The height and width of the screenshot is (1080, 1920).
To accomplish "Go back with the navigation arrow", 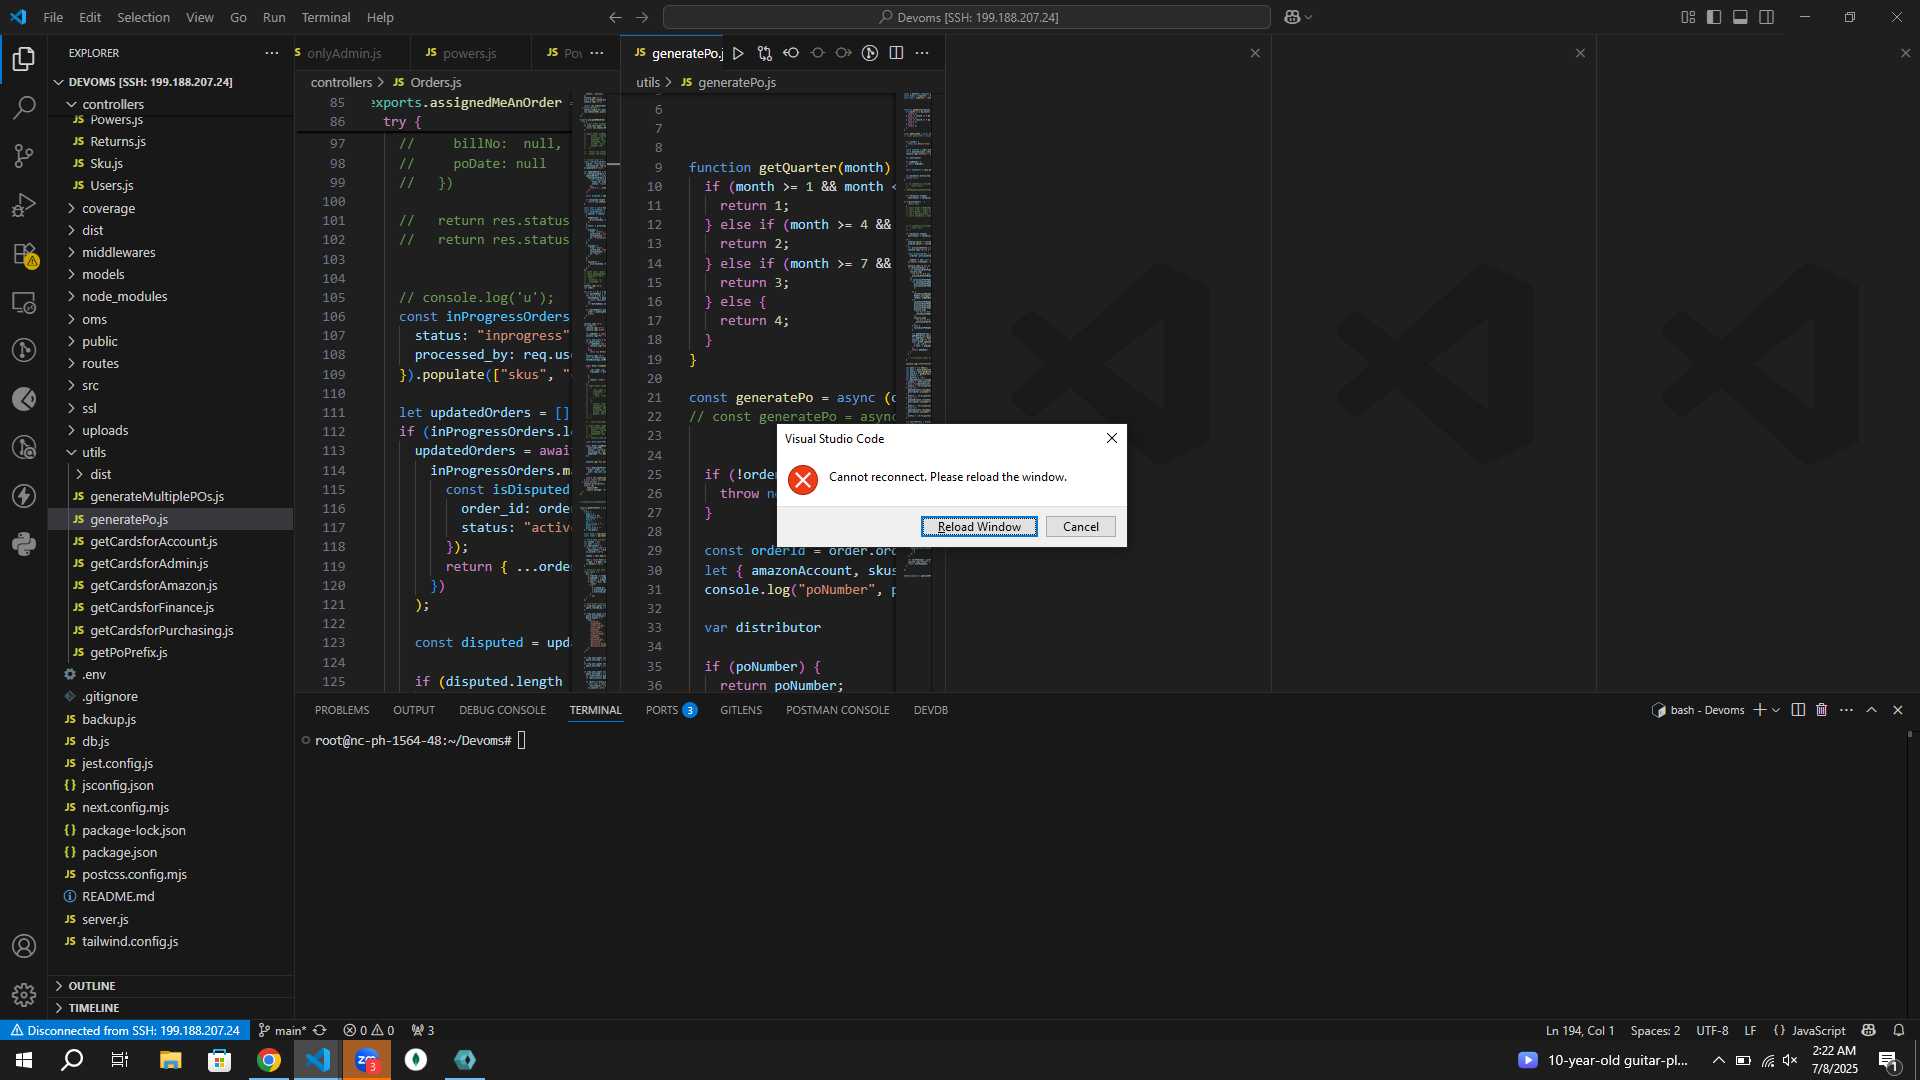I will (615, 17).
